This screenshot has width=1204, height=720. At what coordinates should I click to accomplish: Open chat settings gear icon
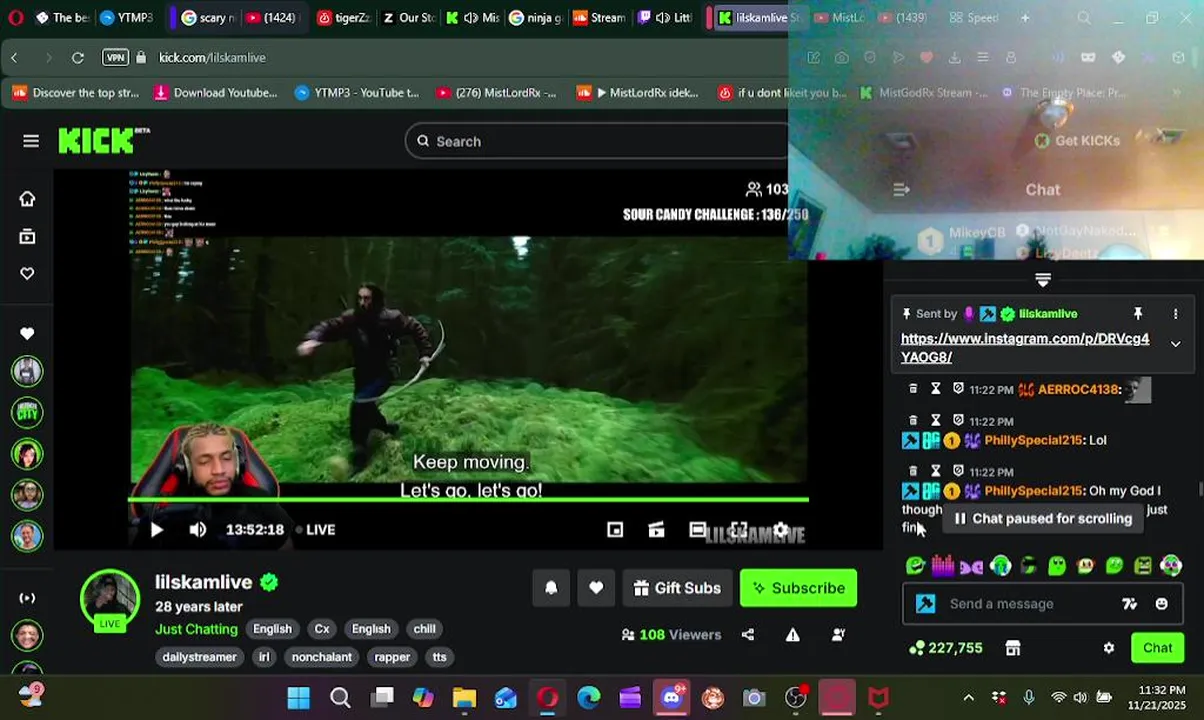(1109, 648)
